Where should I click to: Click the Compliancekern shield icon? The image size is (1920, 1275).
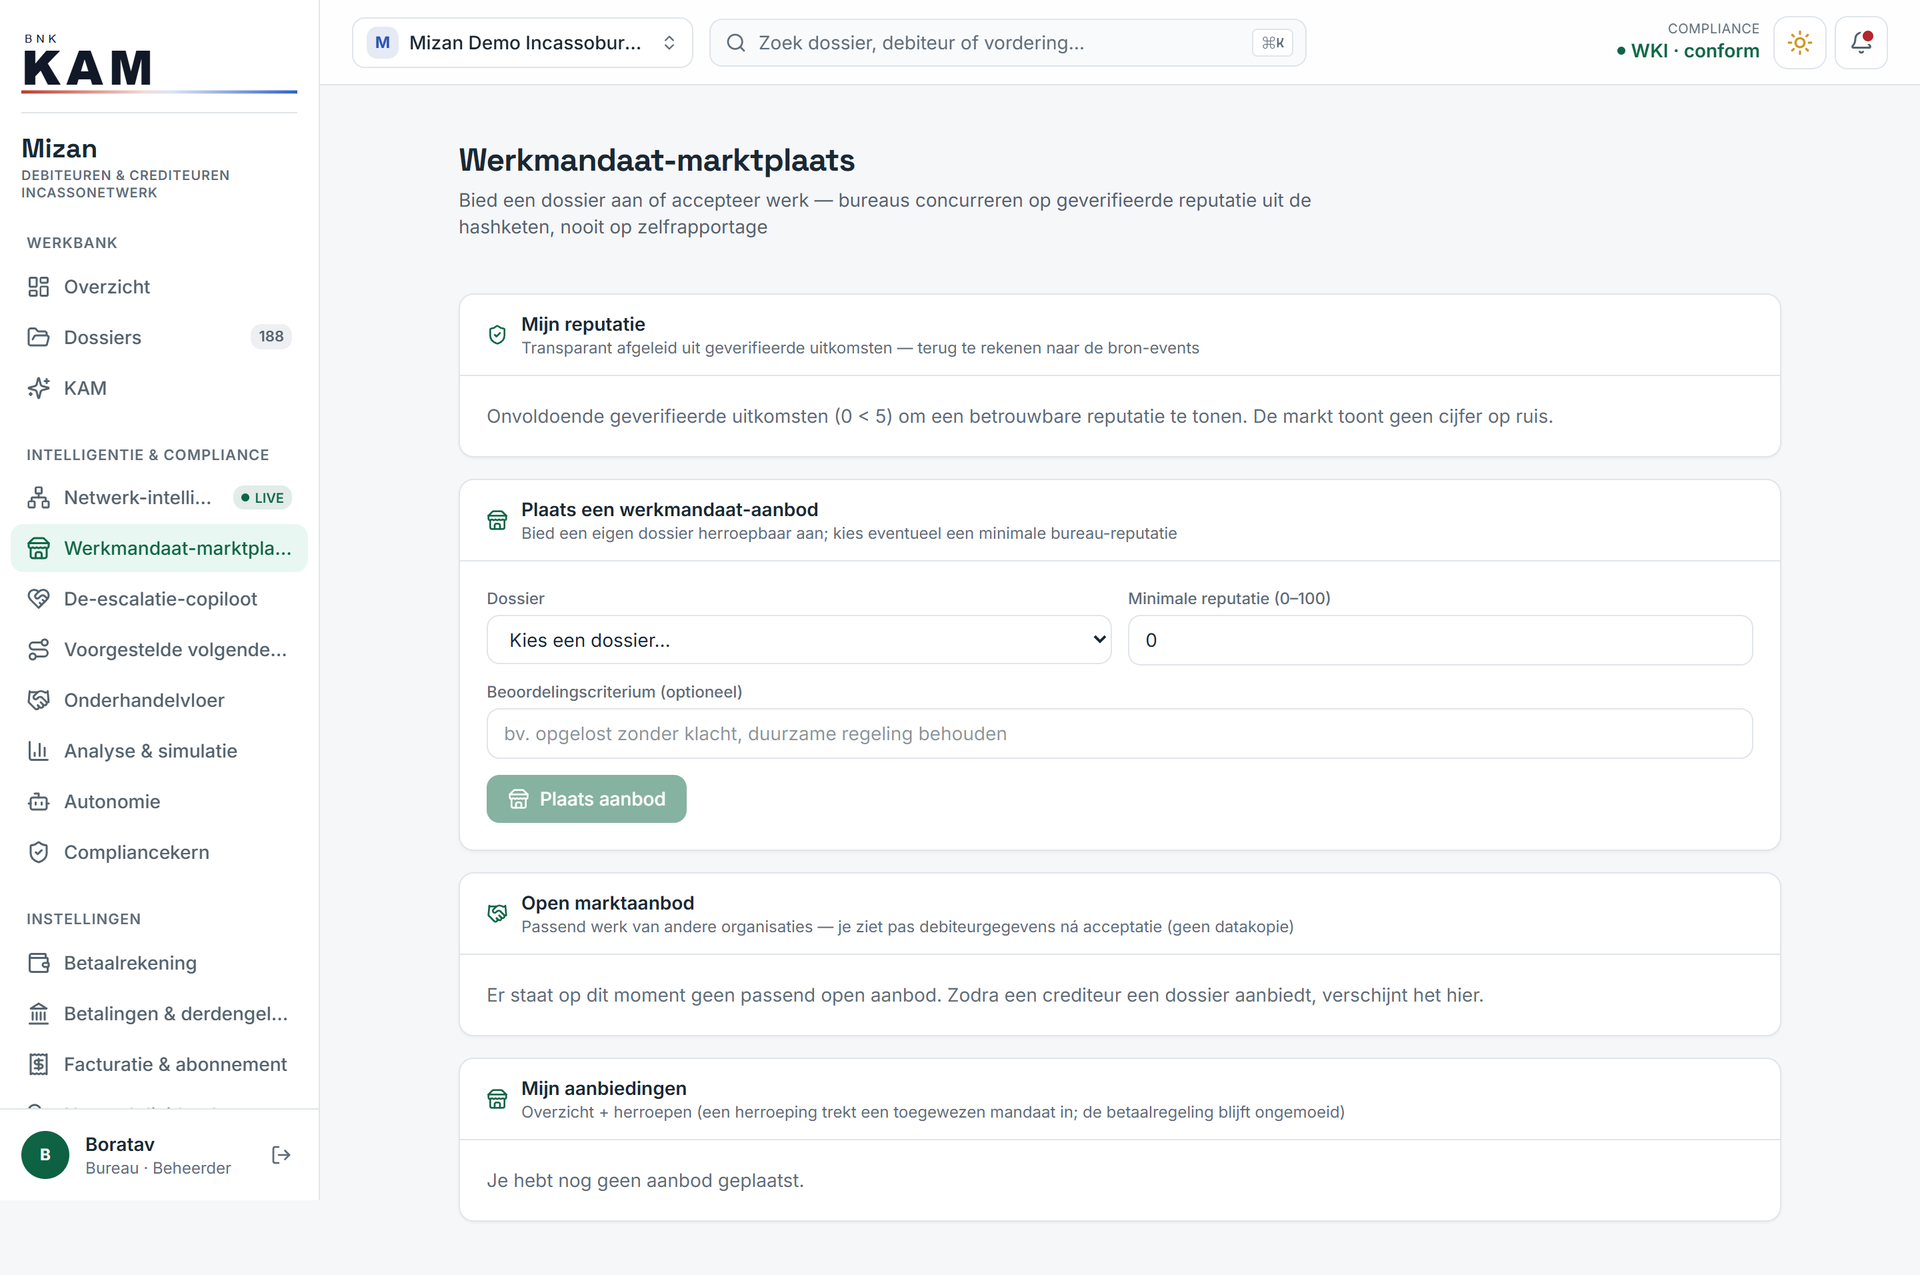38,852
